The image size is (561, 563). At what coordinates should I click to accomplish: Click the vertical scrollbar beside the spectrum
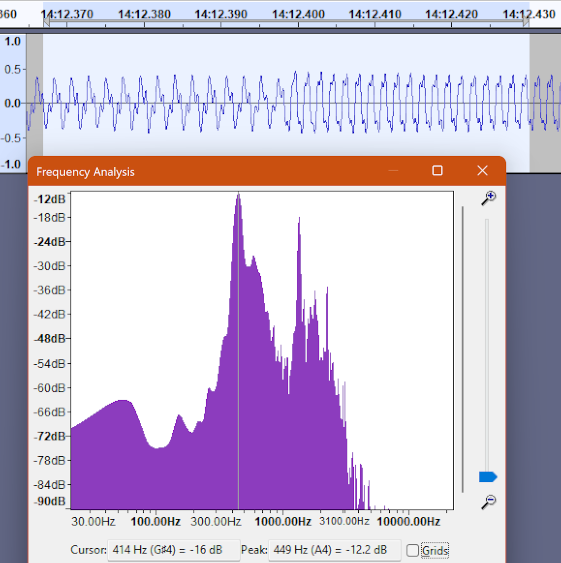[463, 349]
